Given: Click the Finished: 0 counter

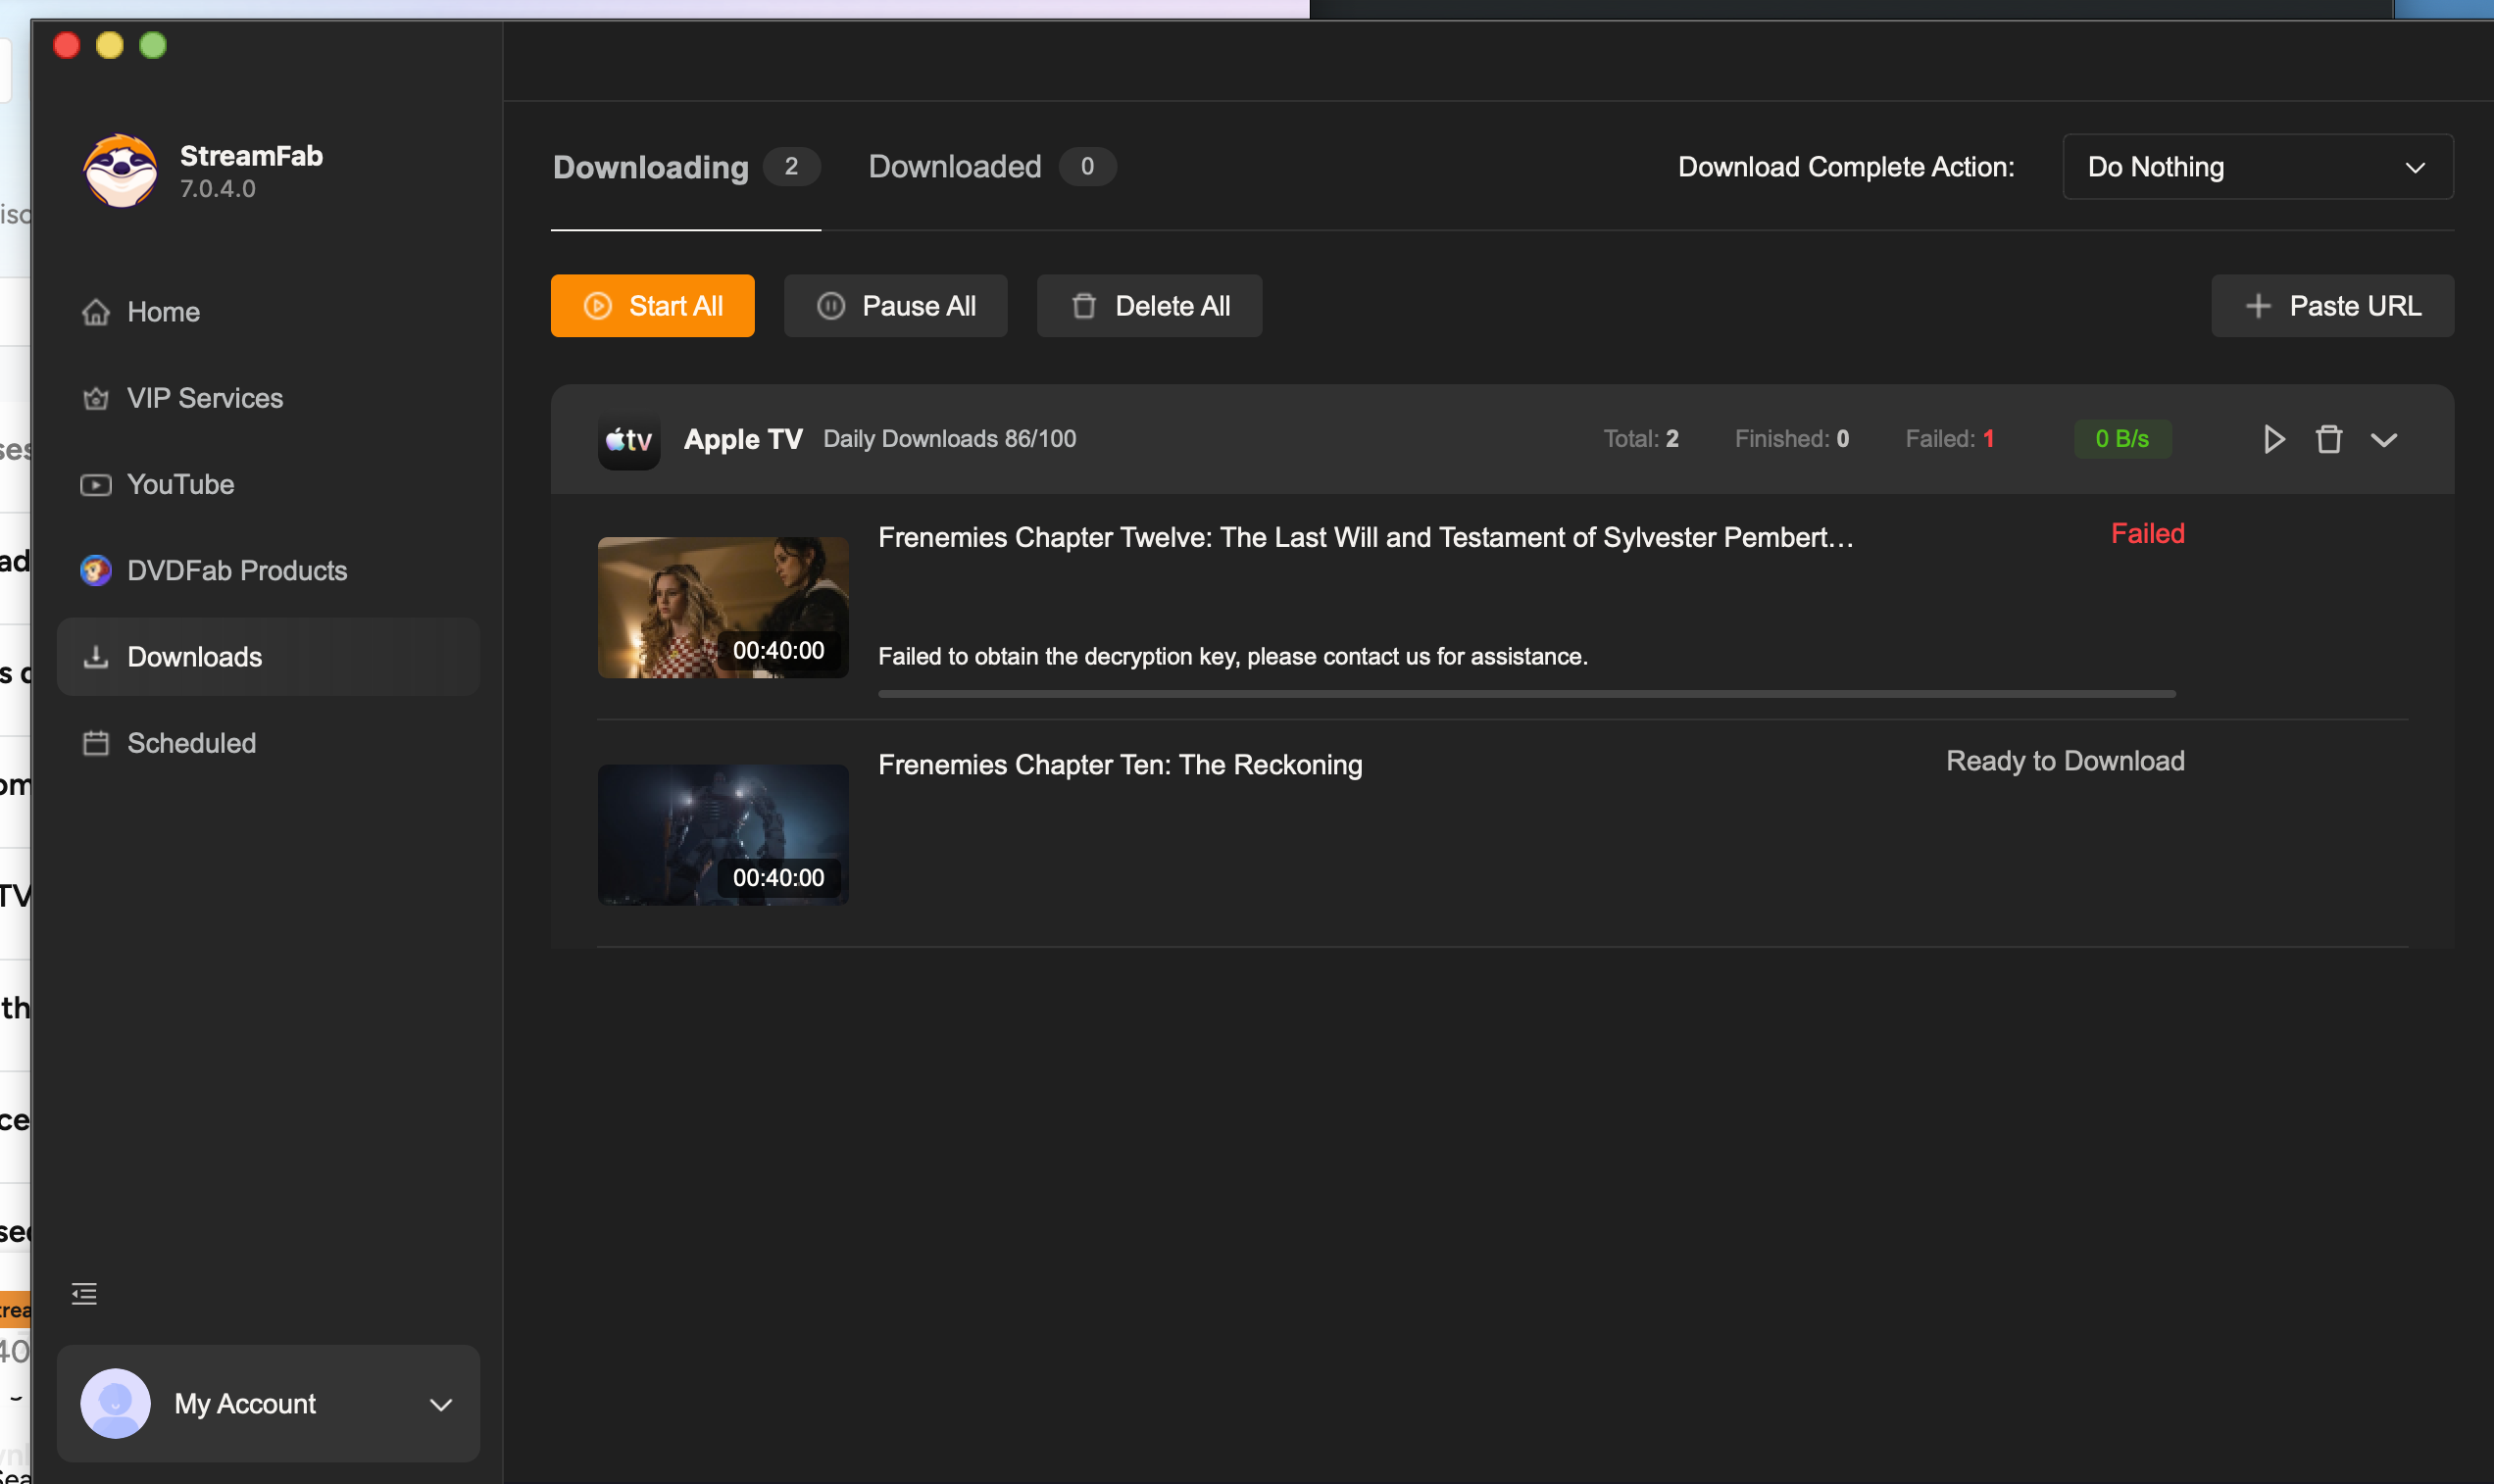Looking at the screenshot, I should pyautogui.click(x=1792, y=439).
